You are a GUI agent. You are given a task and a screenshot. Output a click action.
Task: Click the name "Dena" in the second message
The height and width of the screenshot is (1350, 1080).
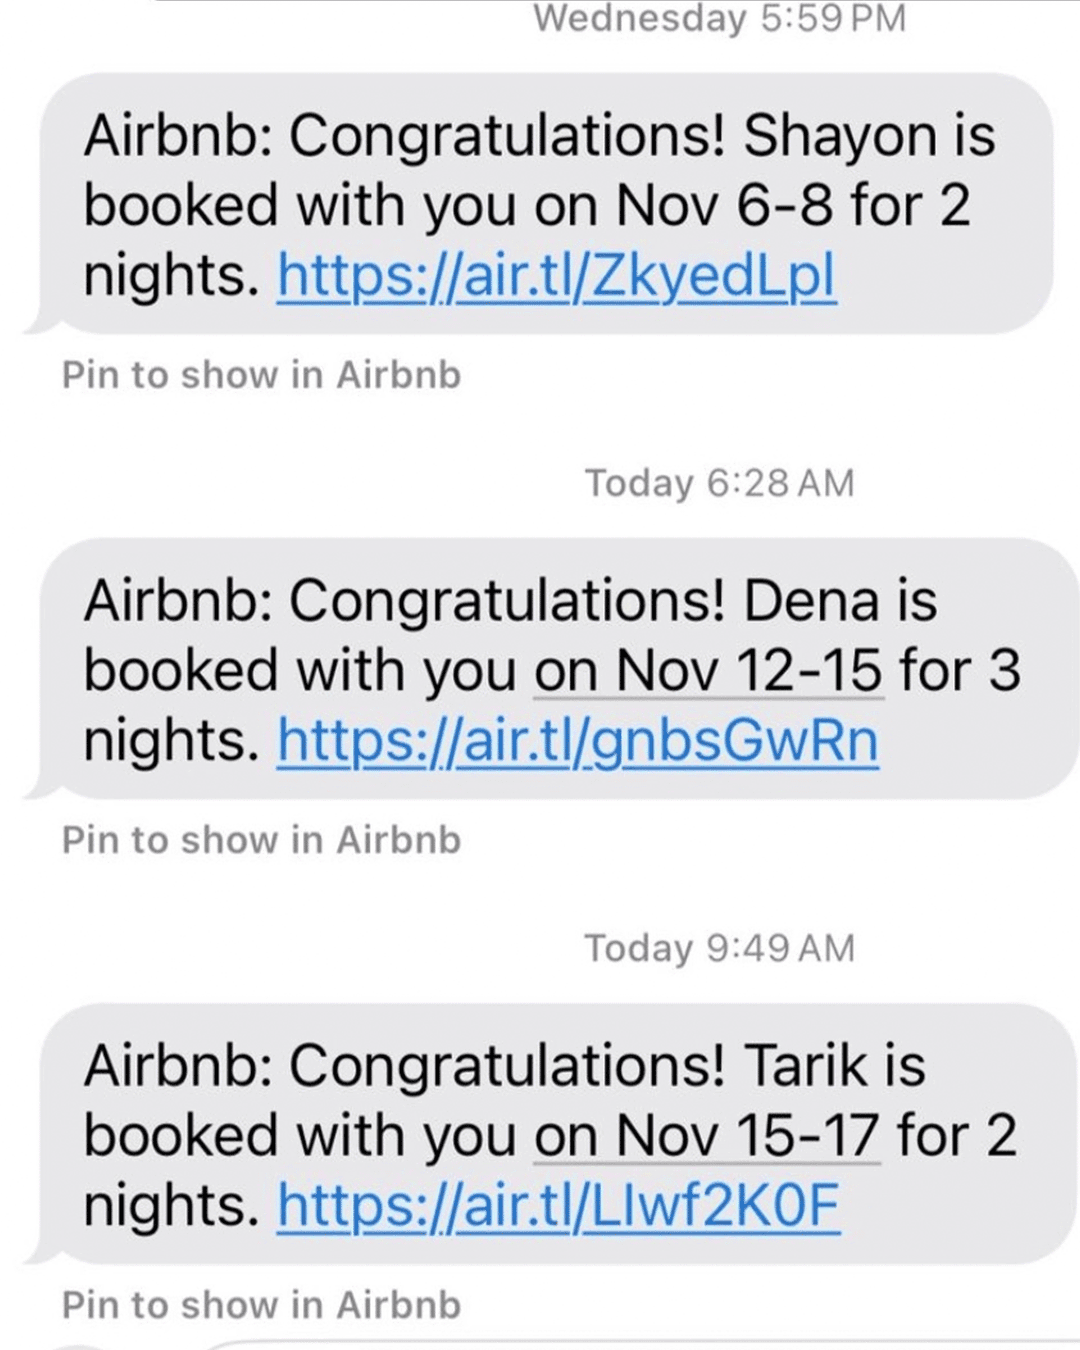click(811, 601)
